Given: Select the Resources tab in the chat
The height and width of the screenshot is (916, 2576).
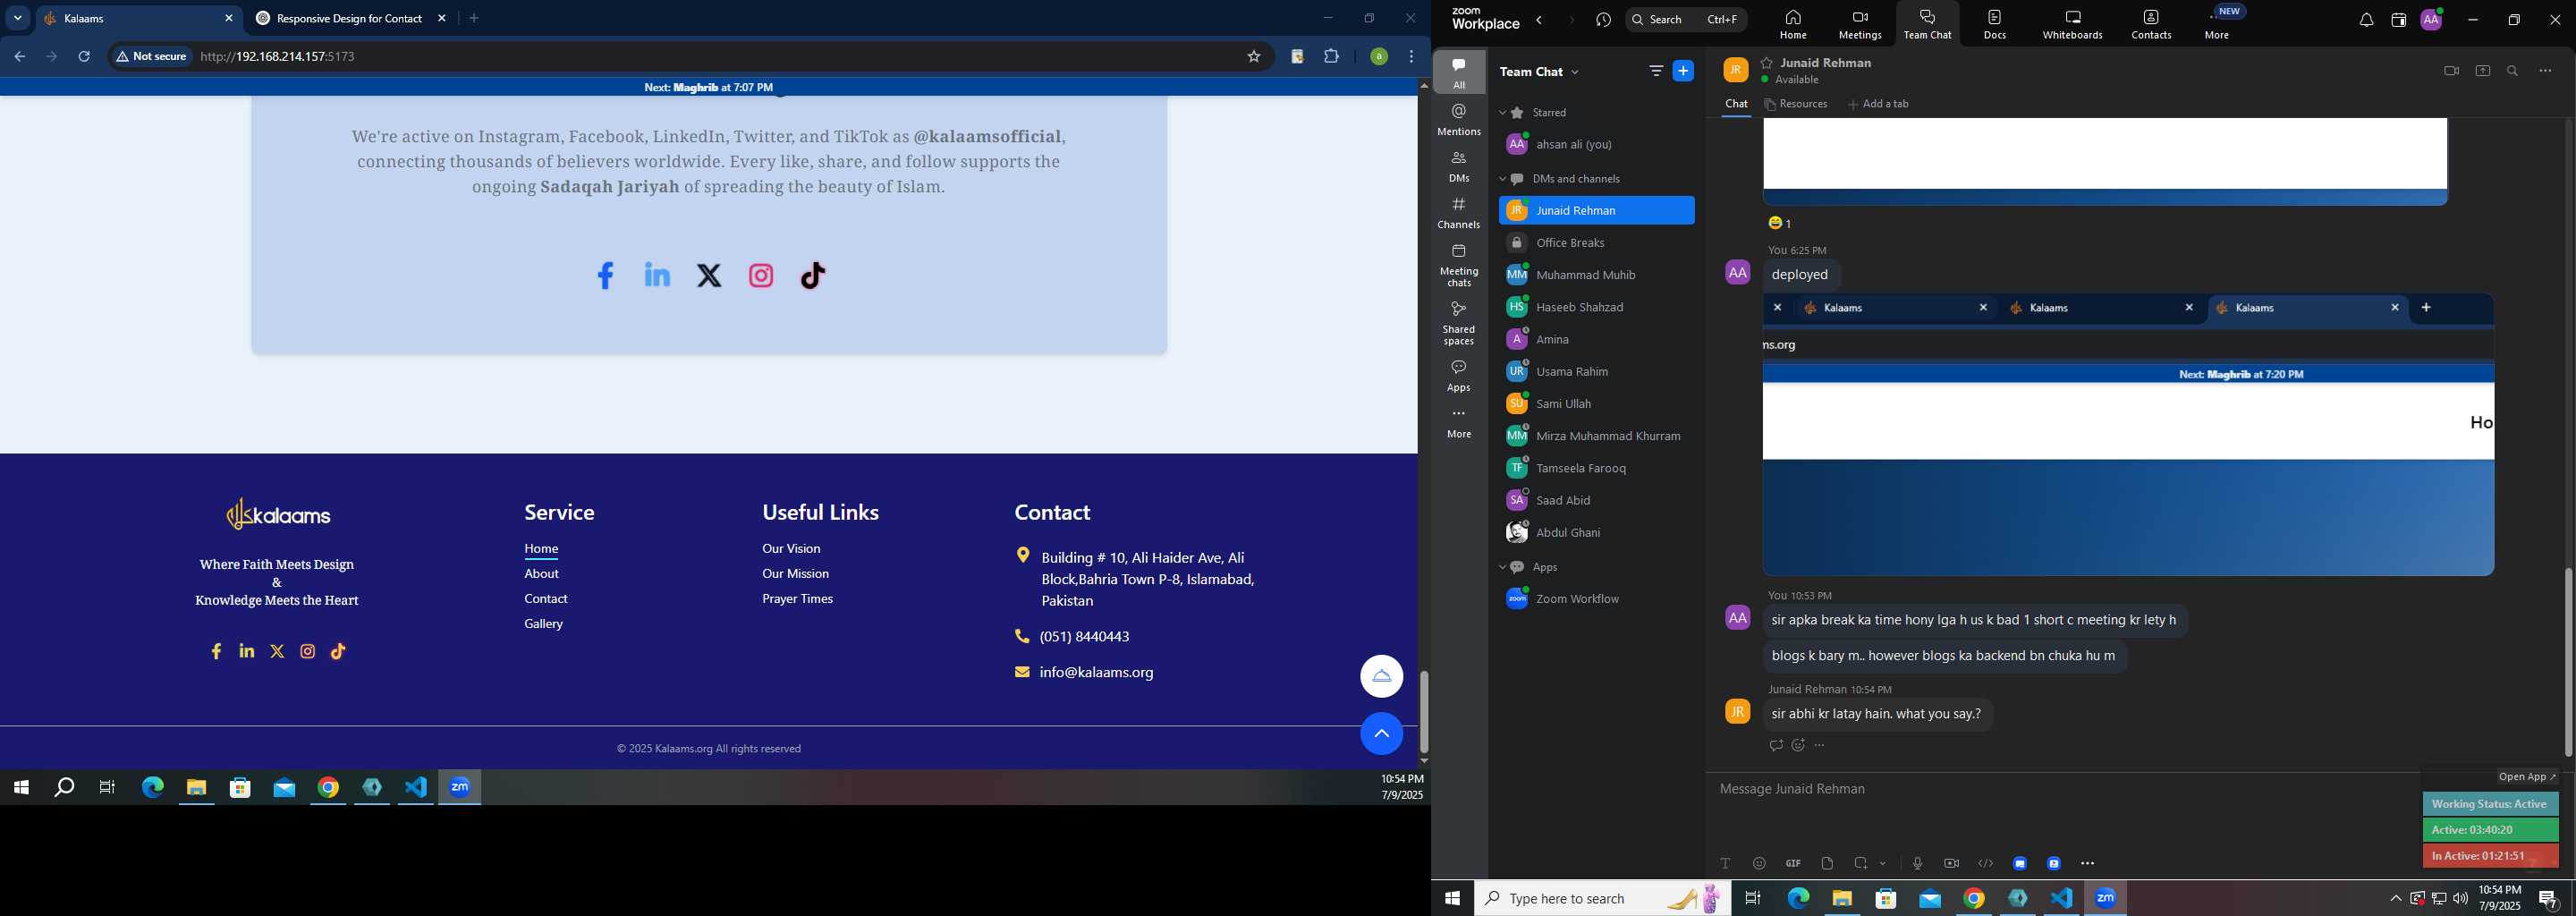Looking at the screenshot, I should 1796,104.
